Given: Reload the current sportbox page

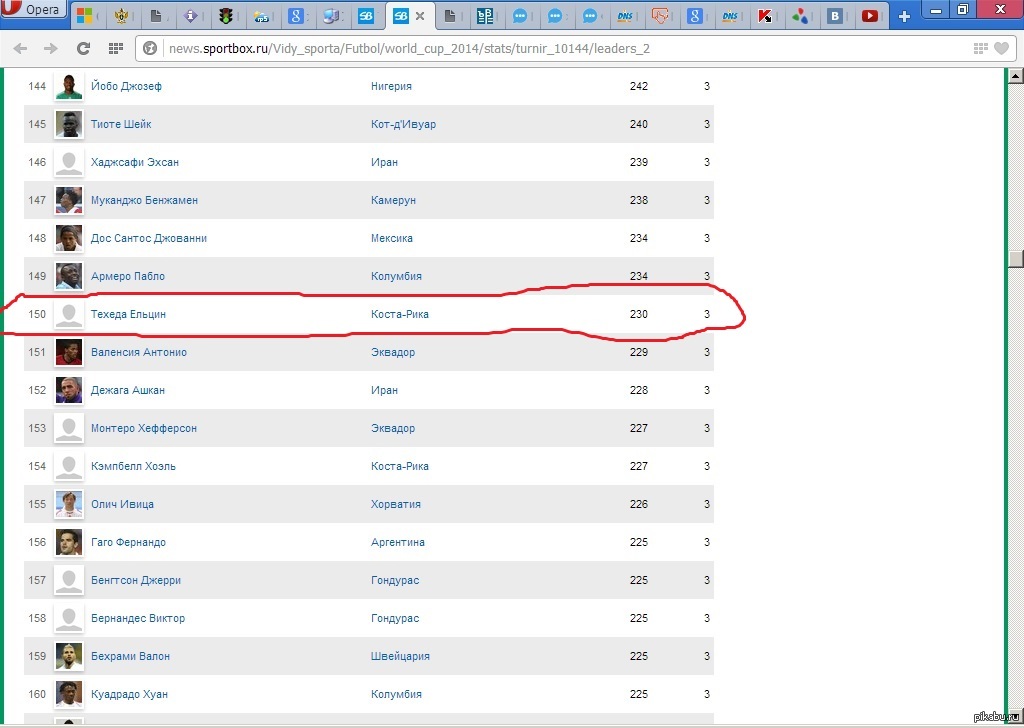Looking at the screenshot, I should click(83, 48).
